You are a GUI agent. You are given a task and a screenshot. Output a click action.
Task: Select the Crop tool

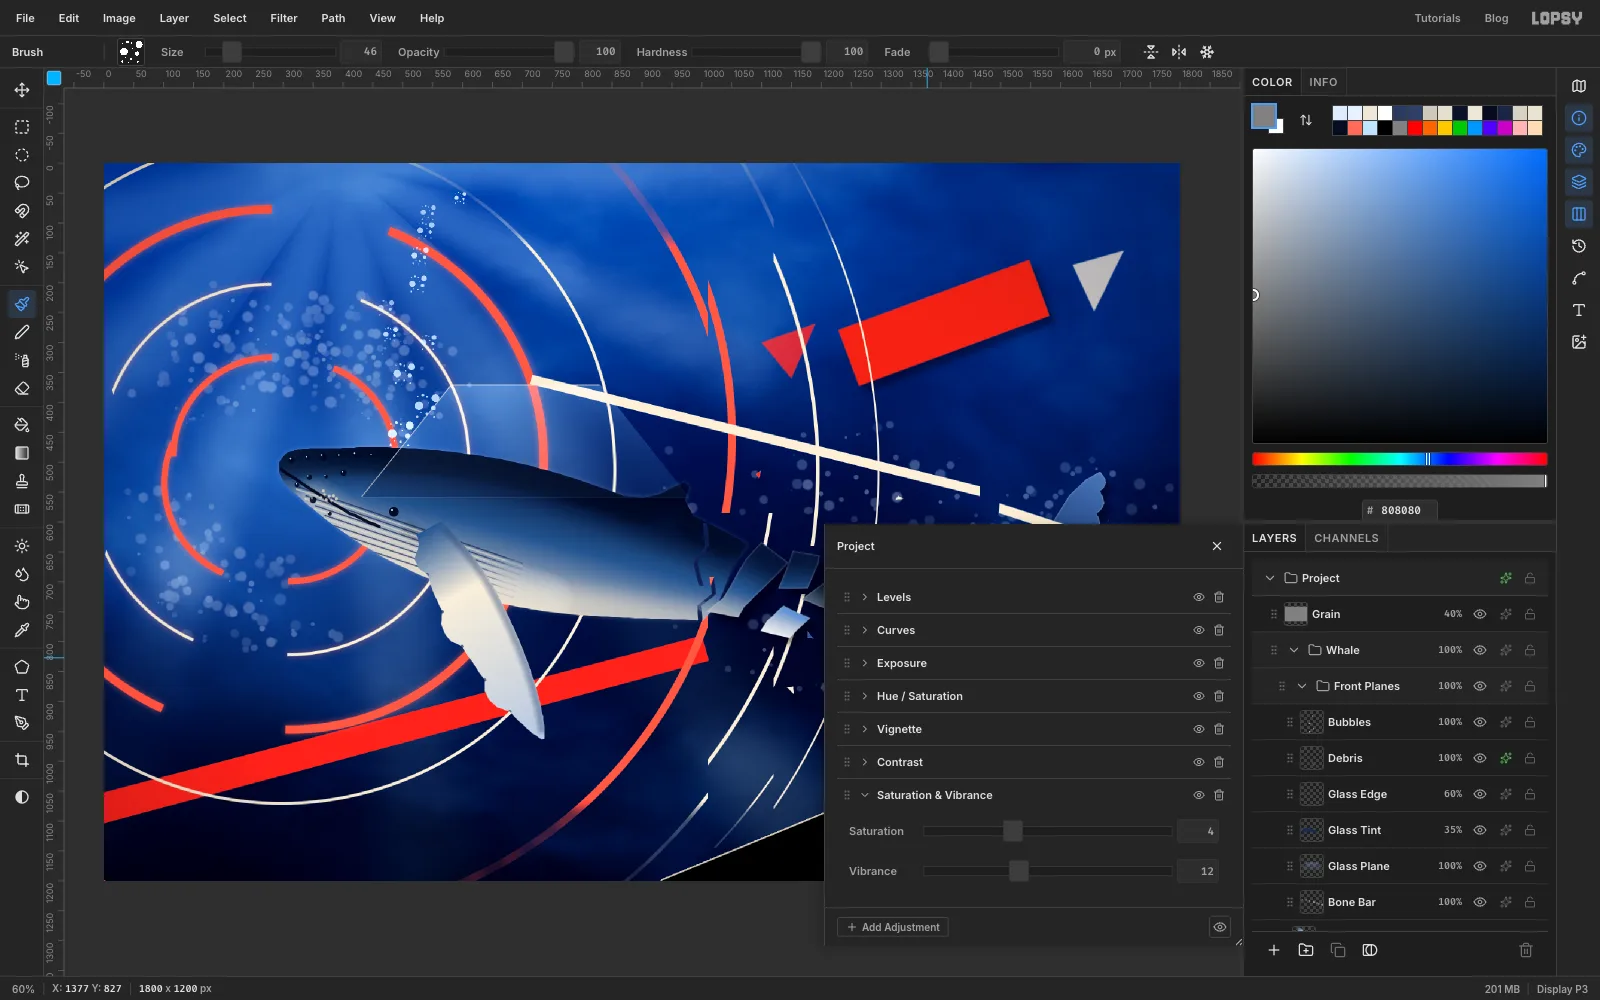click(x=22, y=760)
